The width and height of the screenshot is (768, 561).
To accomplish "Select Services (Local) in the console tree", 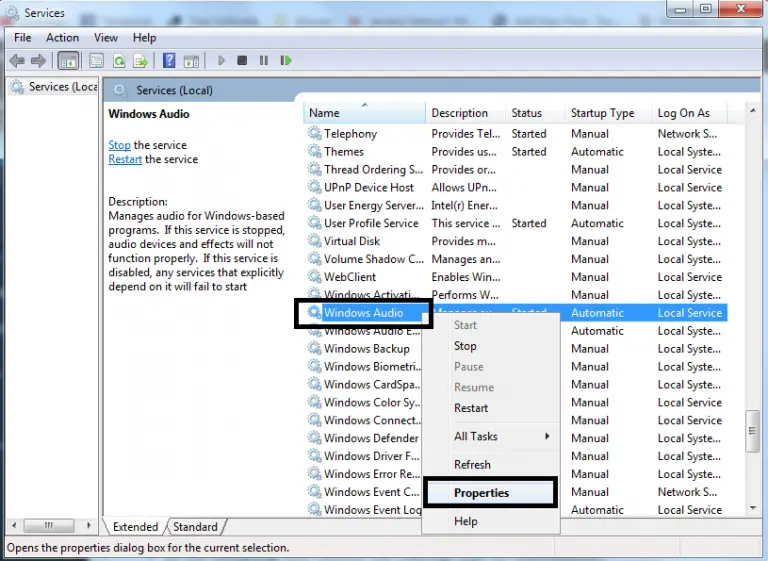I will 54,87.
